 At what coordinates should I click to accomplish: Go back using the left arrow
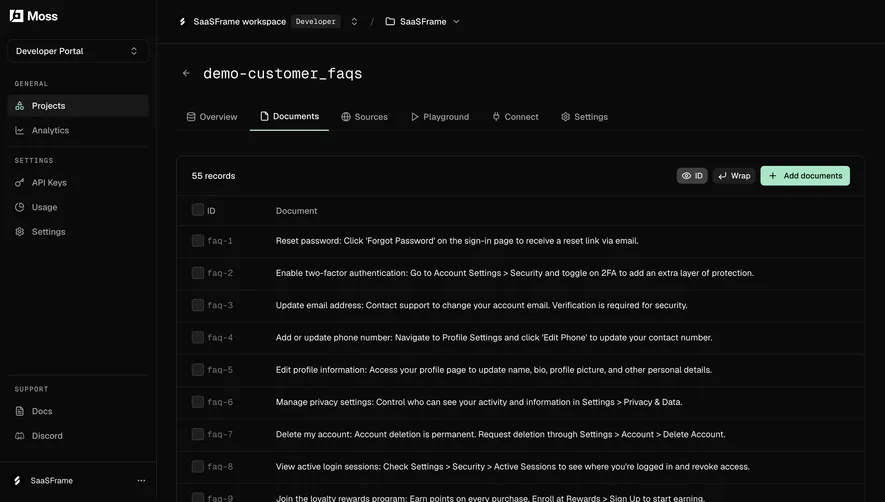(x=186, y=73)
